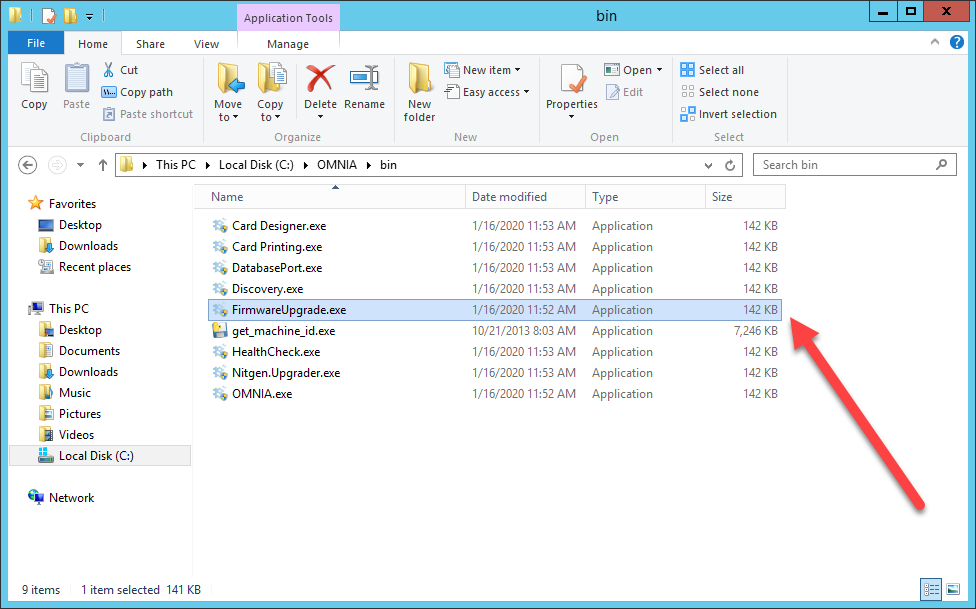Switch to the Home ribbon tab
Viewport: 976px width, 609px height.
coord(93,44)
